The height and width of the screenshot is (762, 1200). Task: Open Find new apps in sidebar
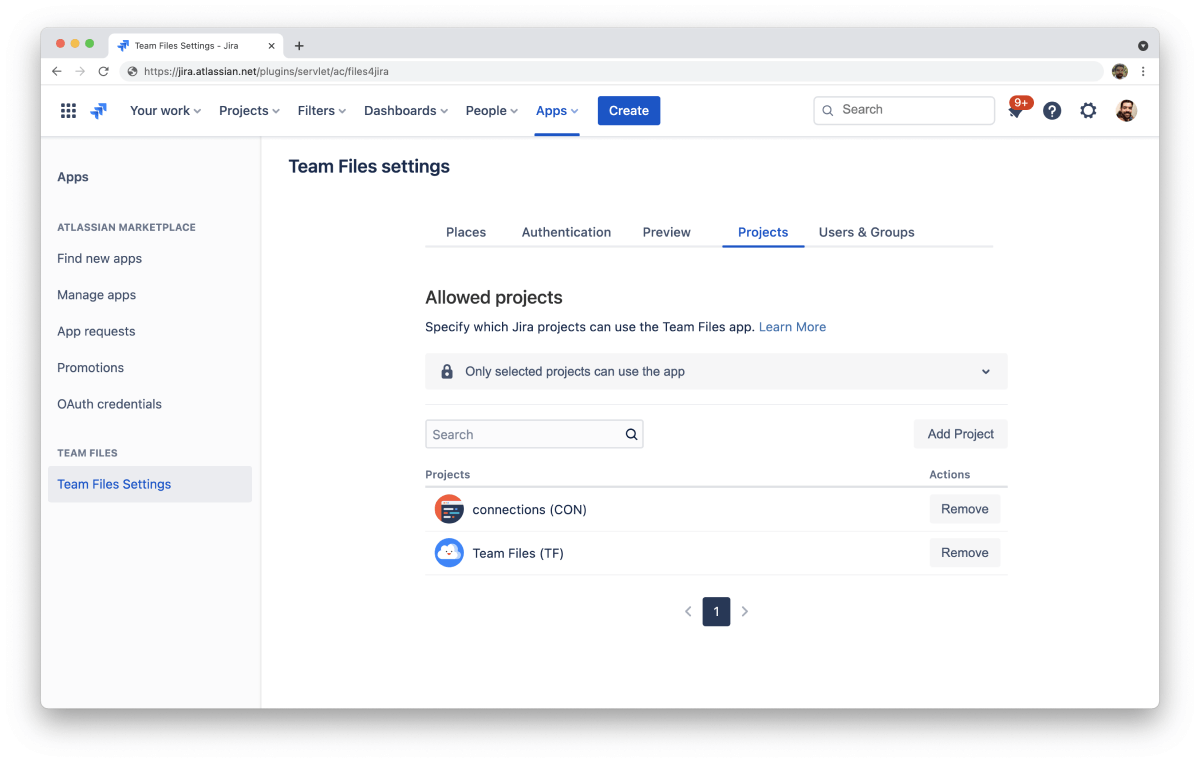tap(100, 258)
